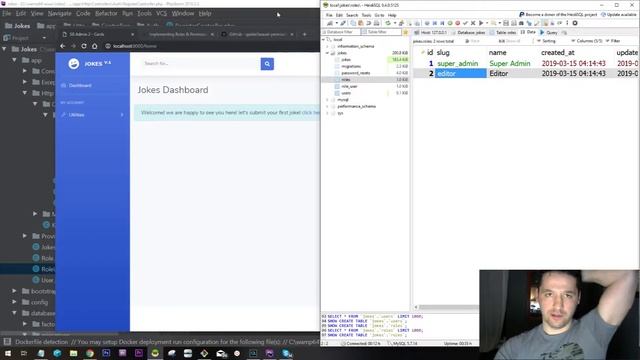Viewport: 640px width, 360px height.
Task: Open HeidiSQL Search menu
Action: [x=352, y=15]
